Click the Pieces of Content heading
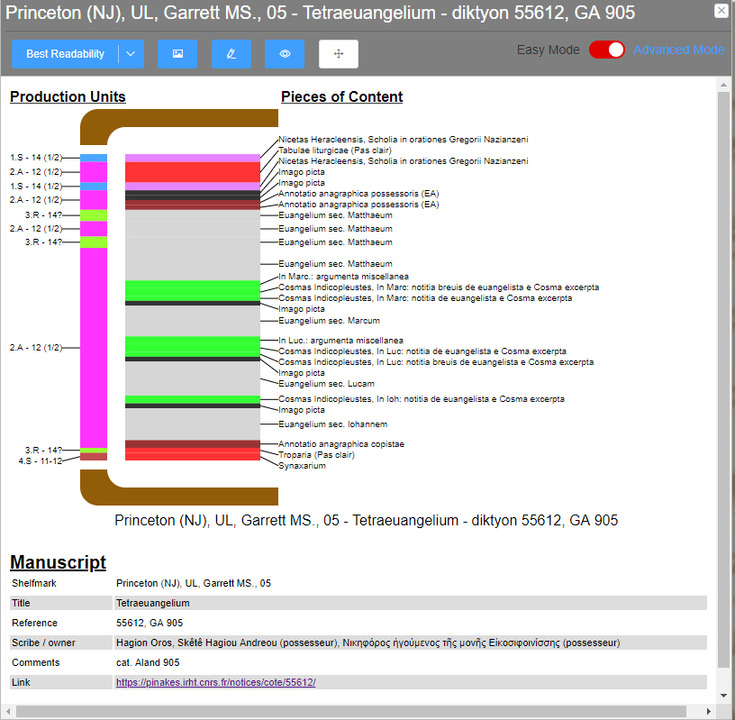The height and width of the screenshot is (720, 735). (x=342, y=97)
